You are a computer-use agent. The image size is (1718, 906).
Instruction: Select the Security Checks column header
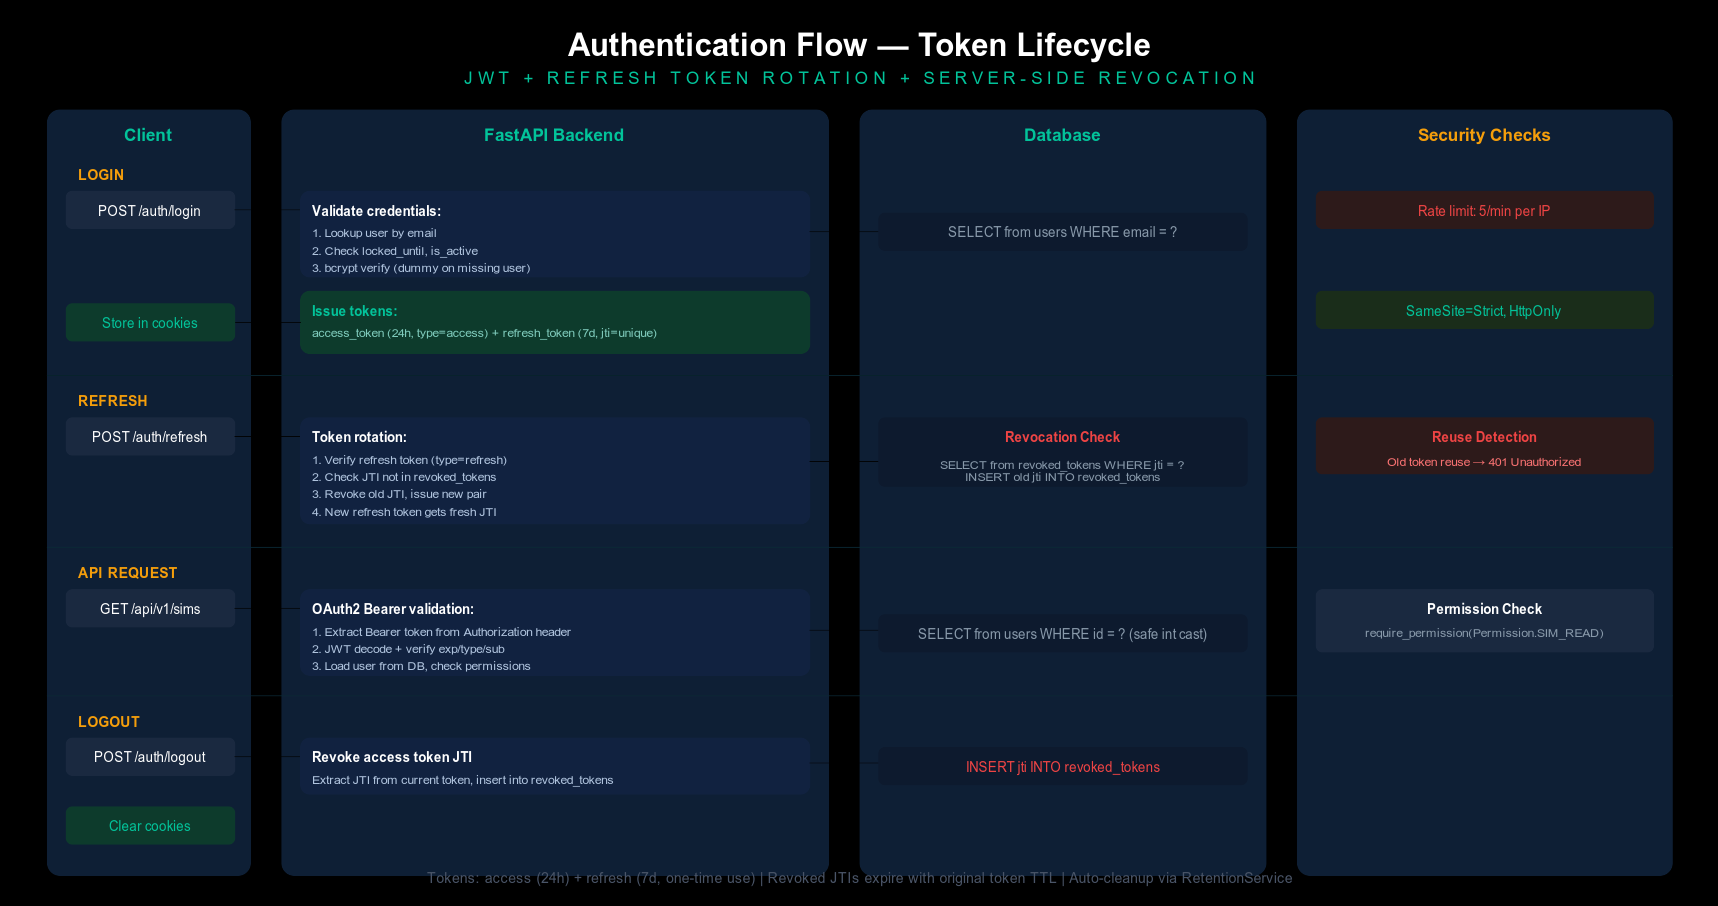coord(1484,134)
